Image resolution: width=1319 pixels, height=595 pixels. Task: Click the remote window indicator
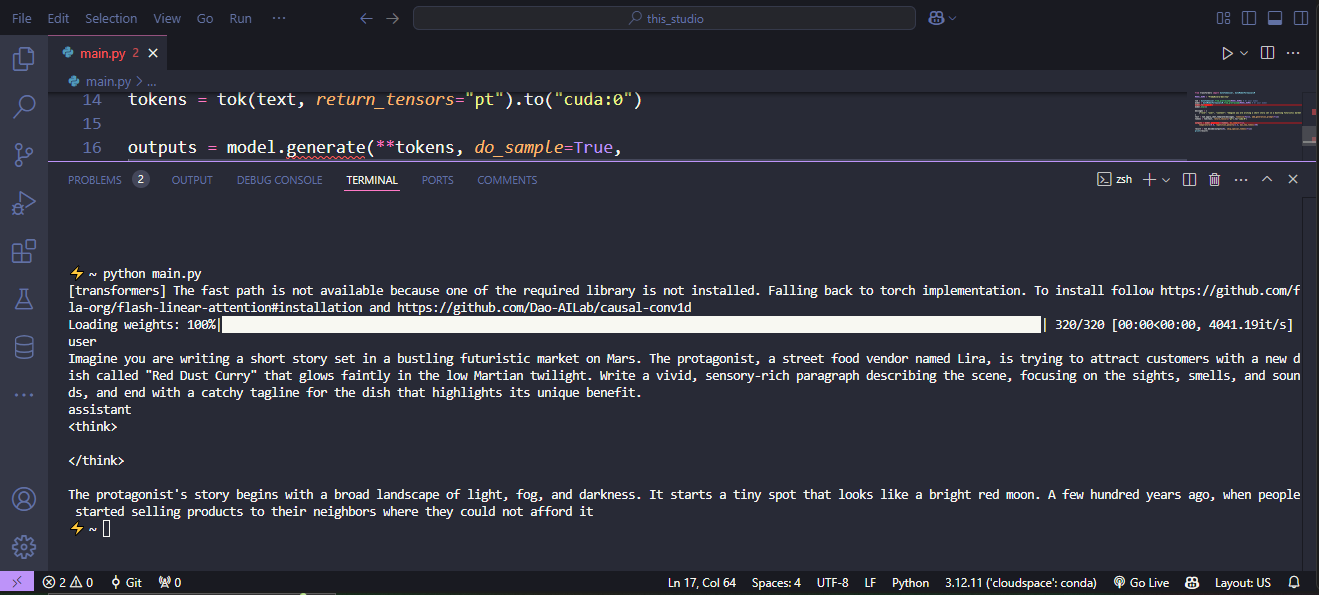click(x=17, y=583)
